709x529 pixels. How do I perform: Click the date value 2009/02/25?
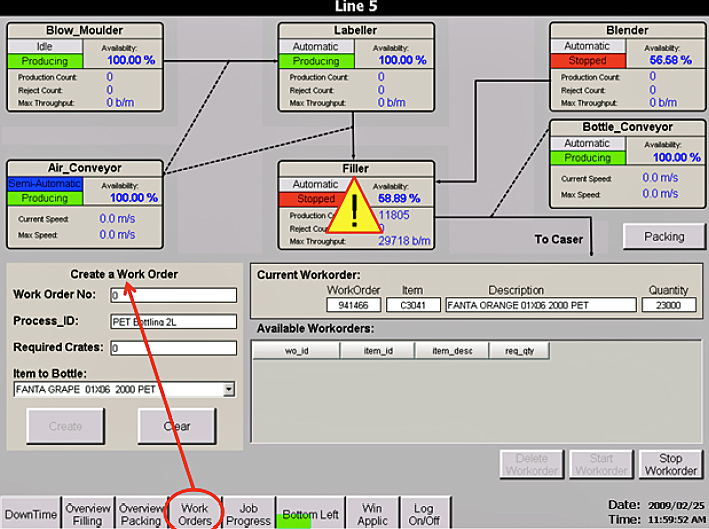pyautogui.click(x=676, y=505)
